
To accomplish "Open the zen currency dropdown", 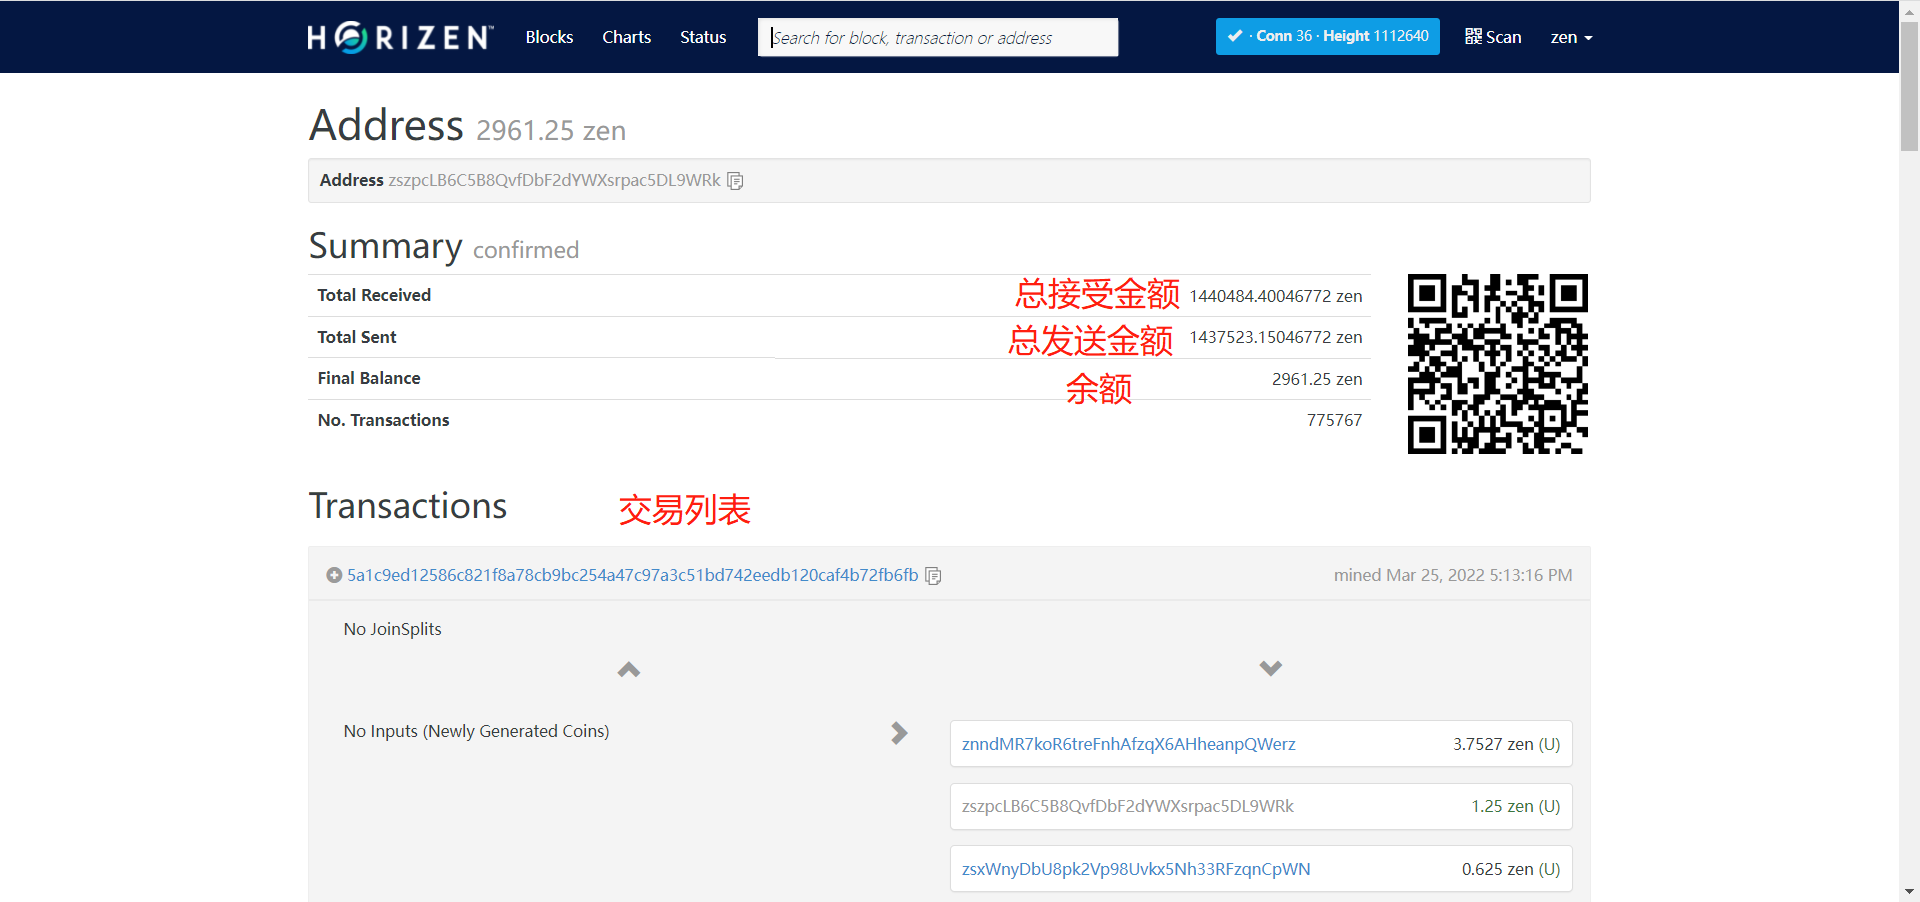I will [x=1570, y=38].
